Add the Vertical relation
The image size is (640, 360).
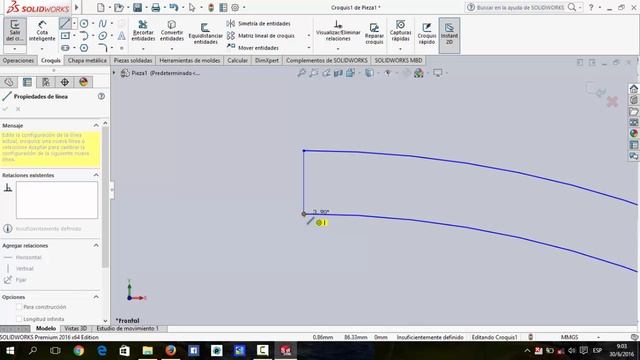[x=20, y=269]
